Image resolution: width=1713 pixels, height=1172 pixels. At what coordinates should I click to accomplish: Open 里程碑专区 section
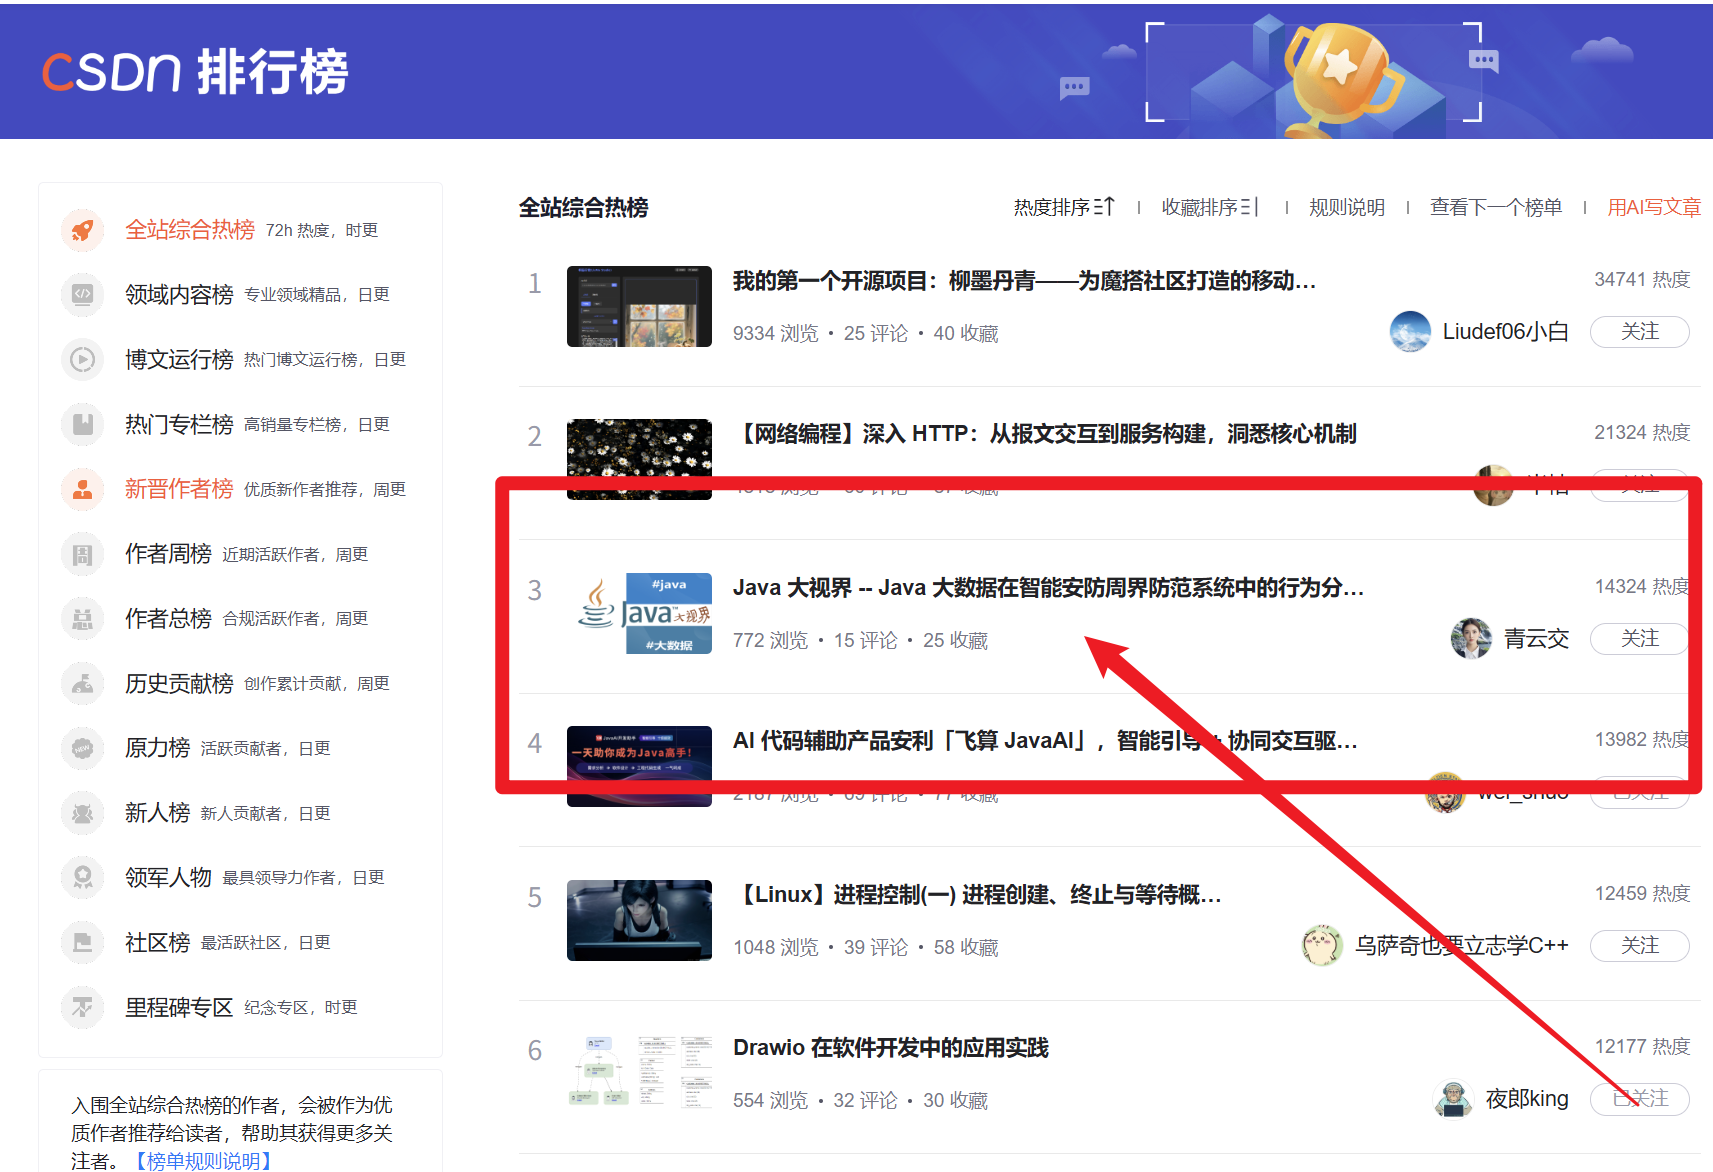[x=179, y=1007]
